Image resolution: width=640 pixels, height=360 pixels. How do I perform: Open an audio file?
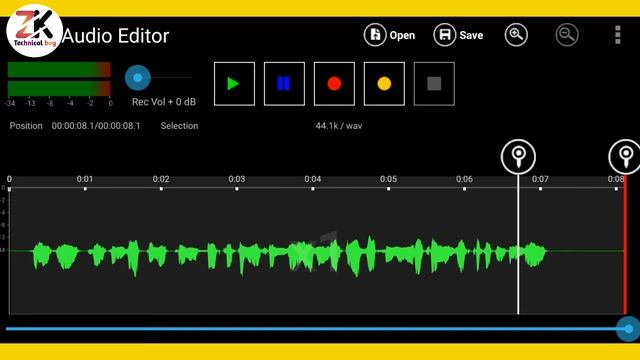[x=389, y=35]
